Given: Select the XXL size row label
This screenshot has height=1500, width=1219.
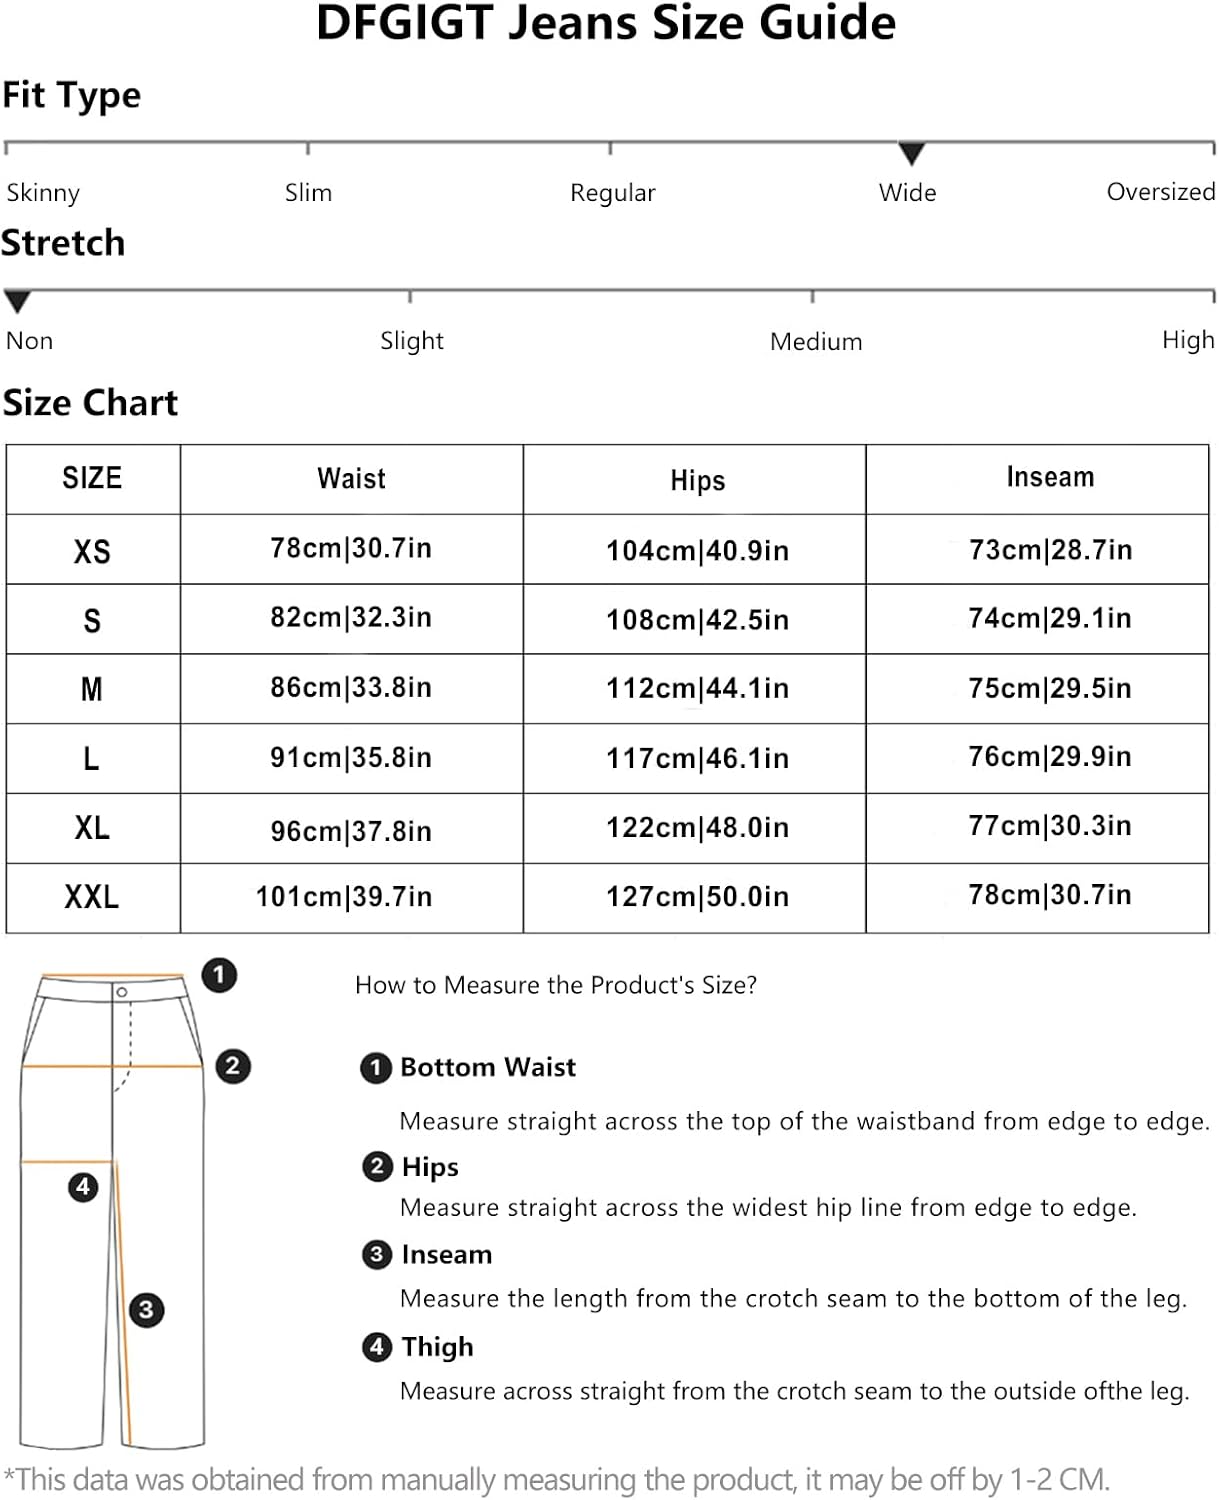Looking at the screenshot, I should [92, 897].
